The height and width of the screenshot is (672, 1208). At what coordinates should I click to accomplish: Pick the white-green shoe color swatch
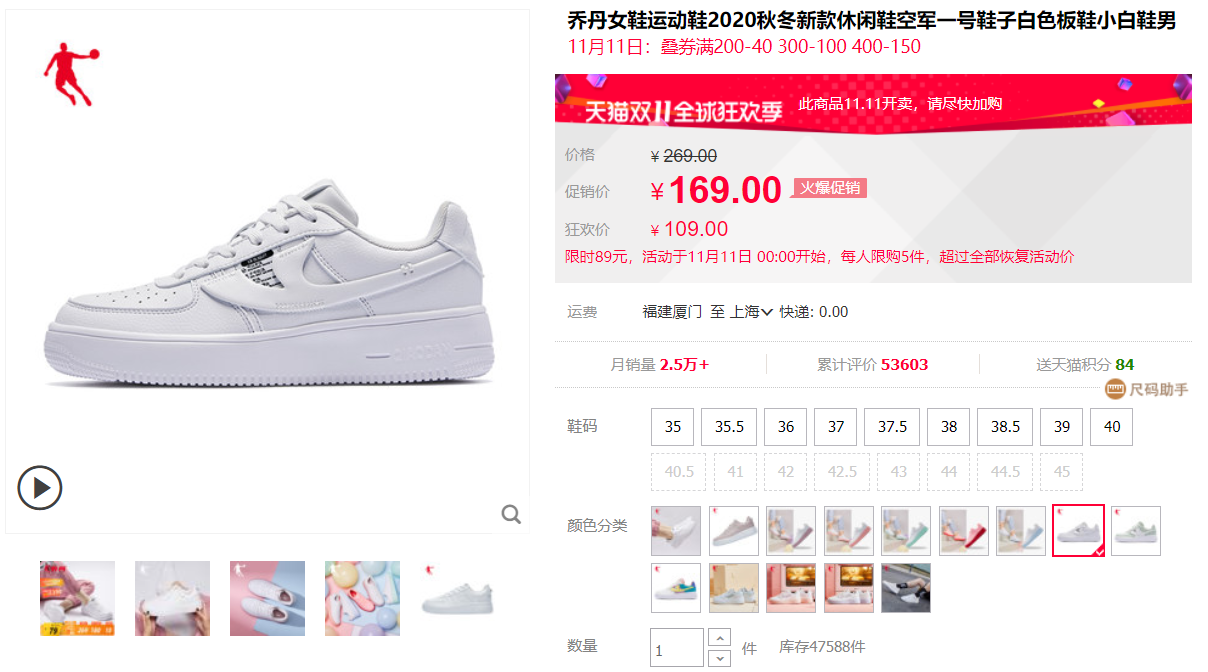click(x=1136, y=531)
